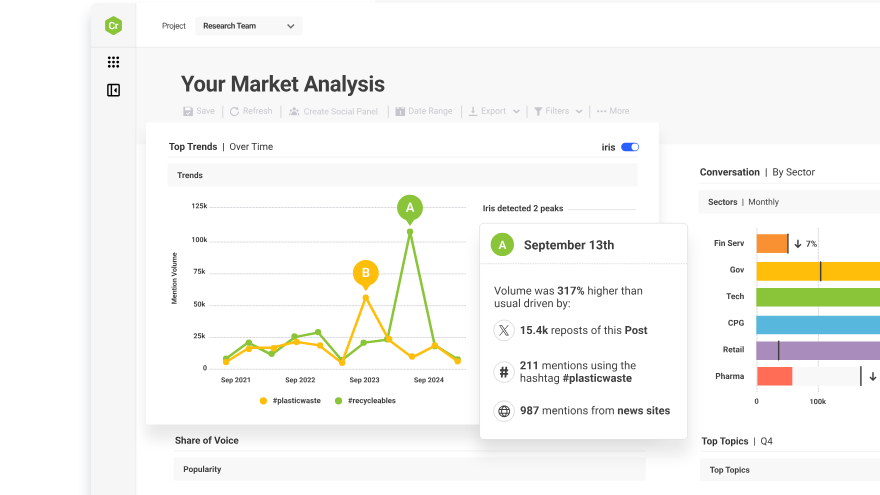Click the Fin Serv down arrow 7%
The height and width of the screenshot is (495, 880).
[805, 244]
